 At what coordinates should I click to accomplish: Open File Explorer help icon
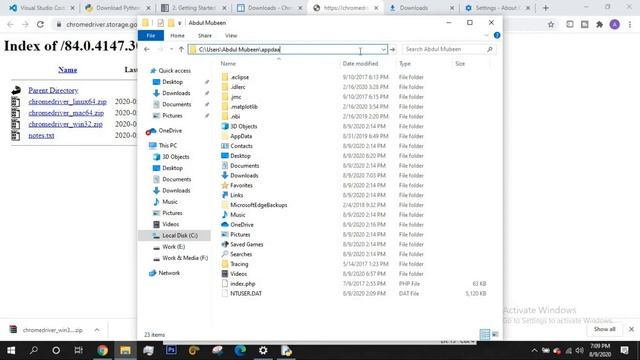(x=497, y=36)
